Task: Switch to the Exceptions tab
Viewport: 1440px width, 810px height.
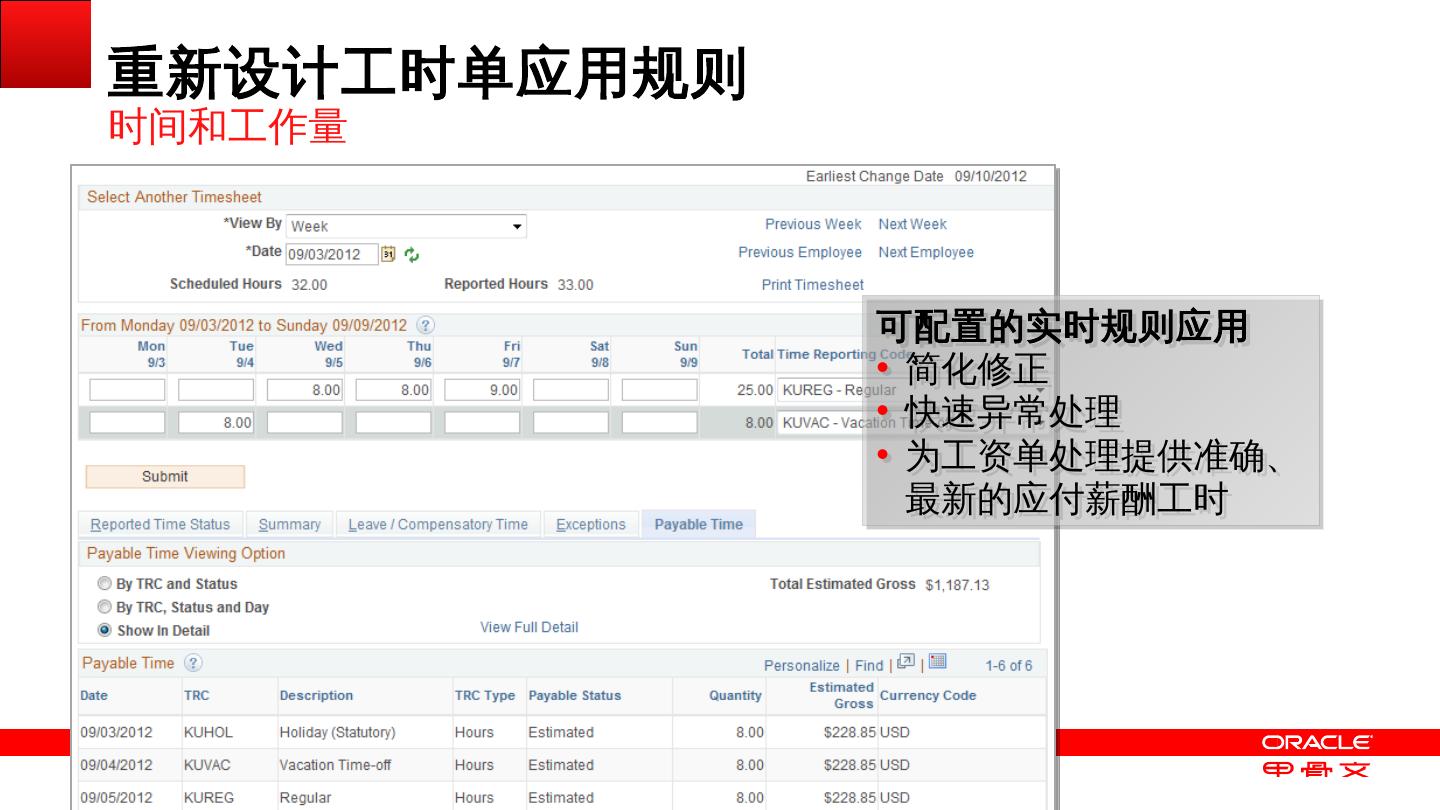Action: [590, 524]
